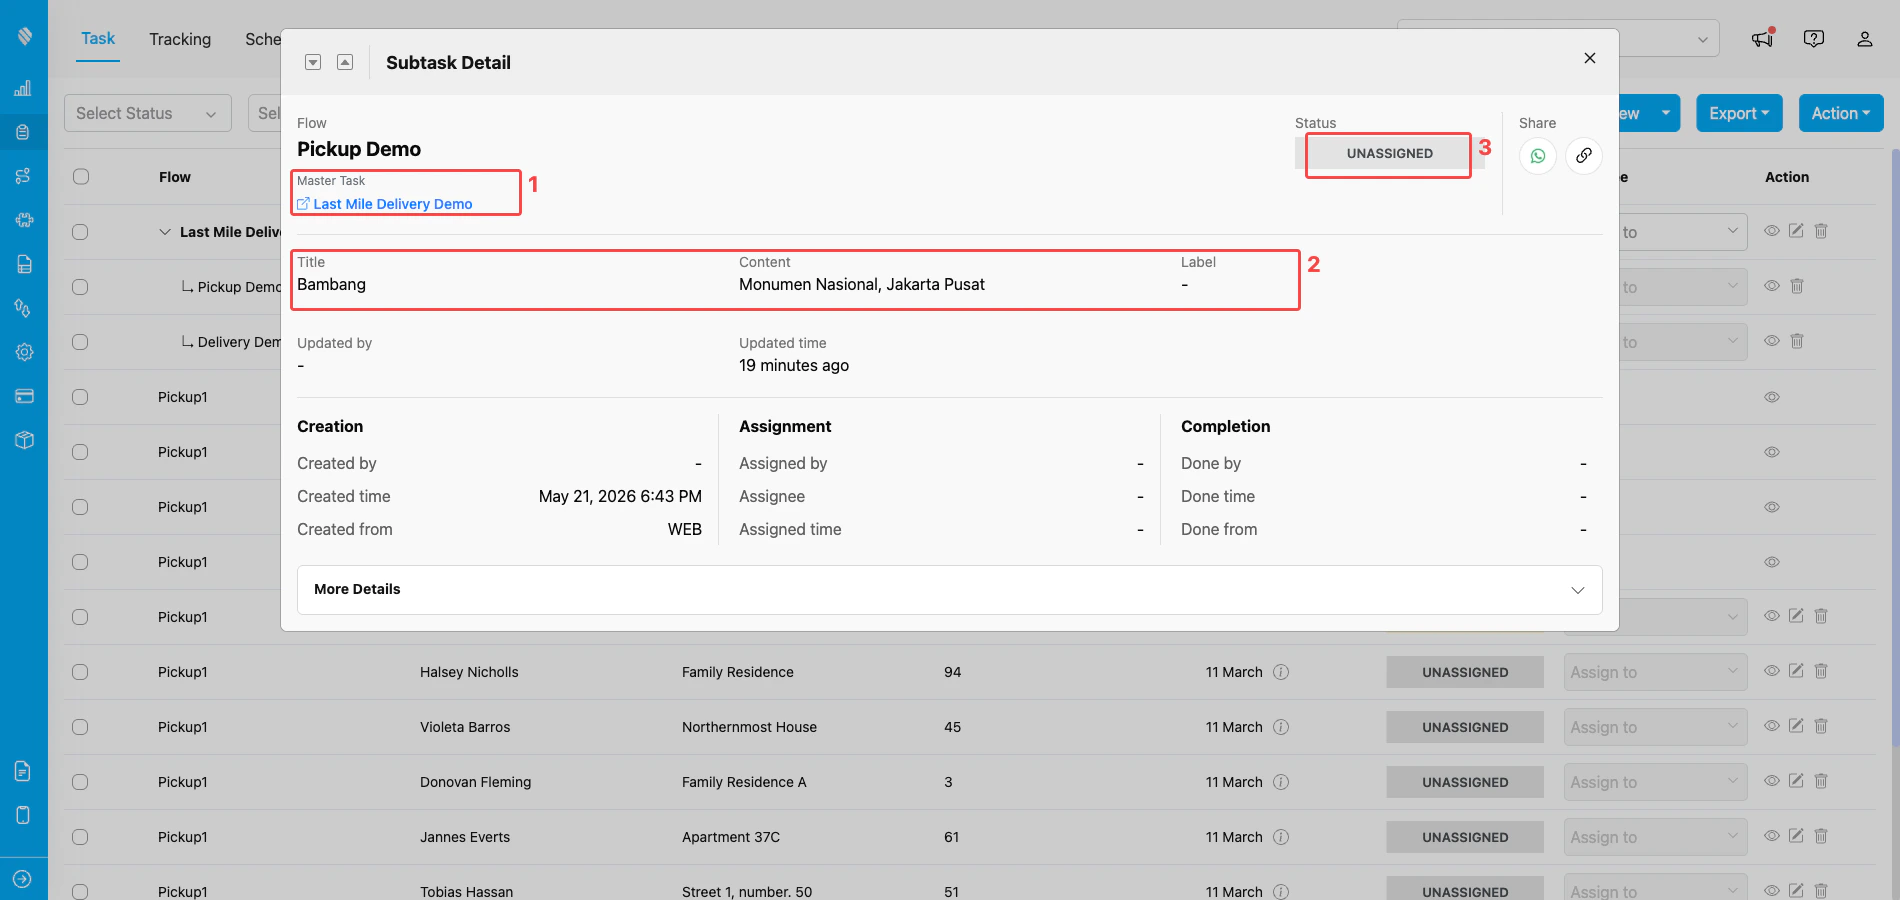
Task: Open route location icon in sidebar
Action: [23, 308]
